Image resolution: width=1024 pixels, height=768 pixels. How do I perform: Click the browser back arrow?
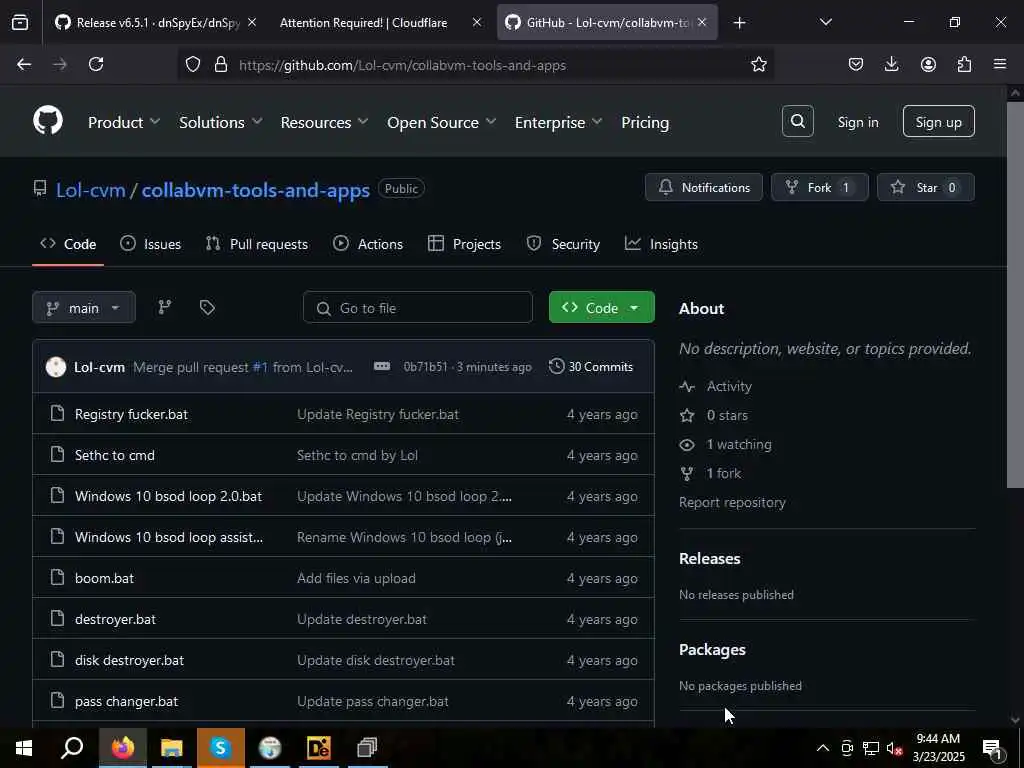[24, 64]
